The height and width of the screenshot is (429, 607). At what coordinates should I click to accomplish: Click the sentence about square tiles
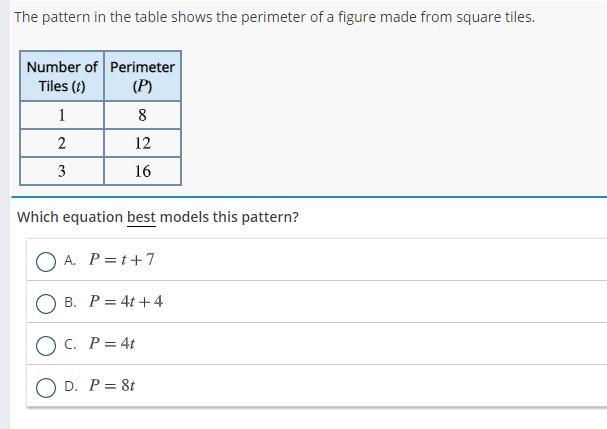tap(274, 17)
